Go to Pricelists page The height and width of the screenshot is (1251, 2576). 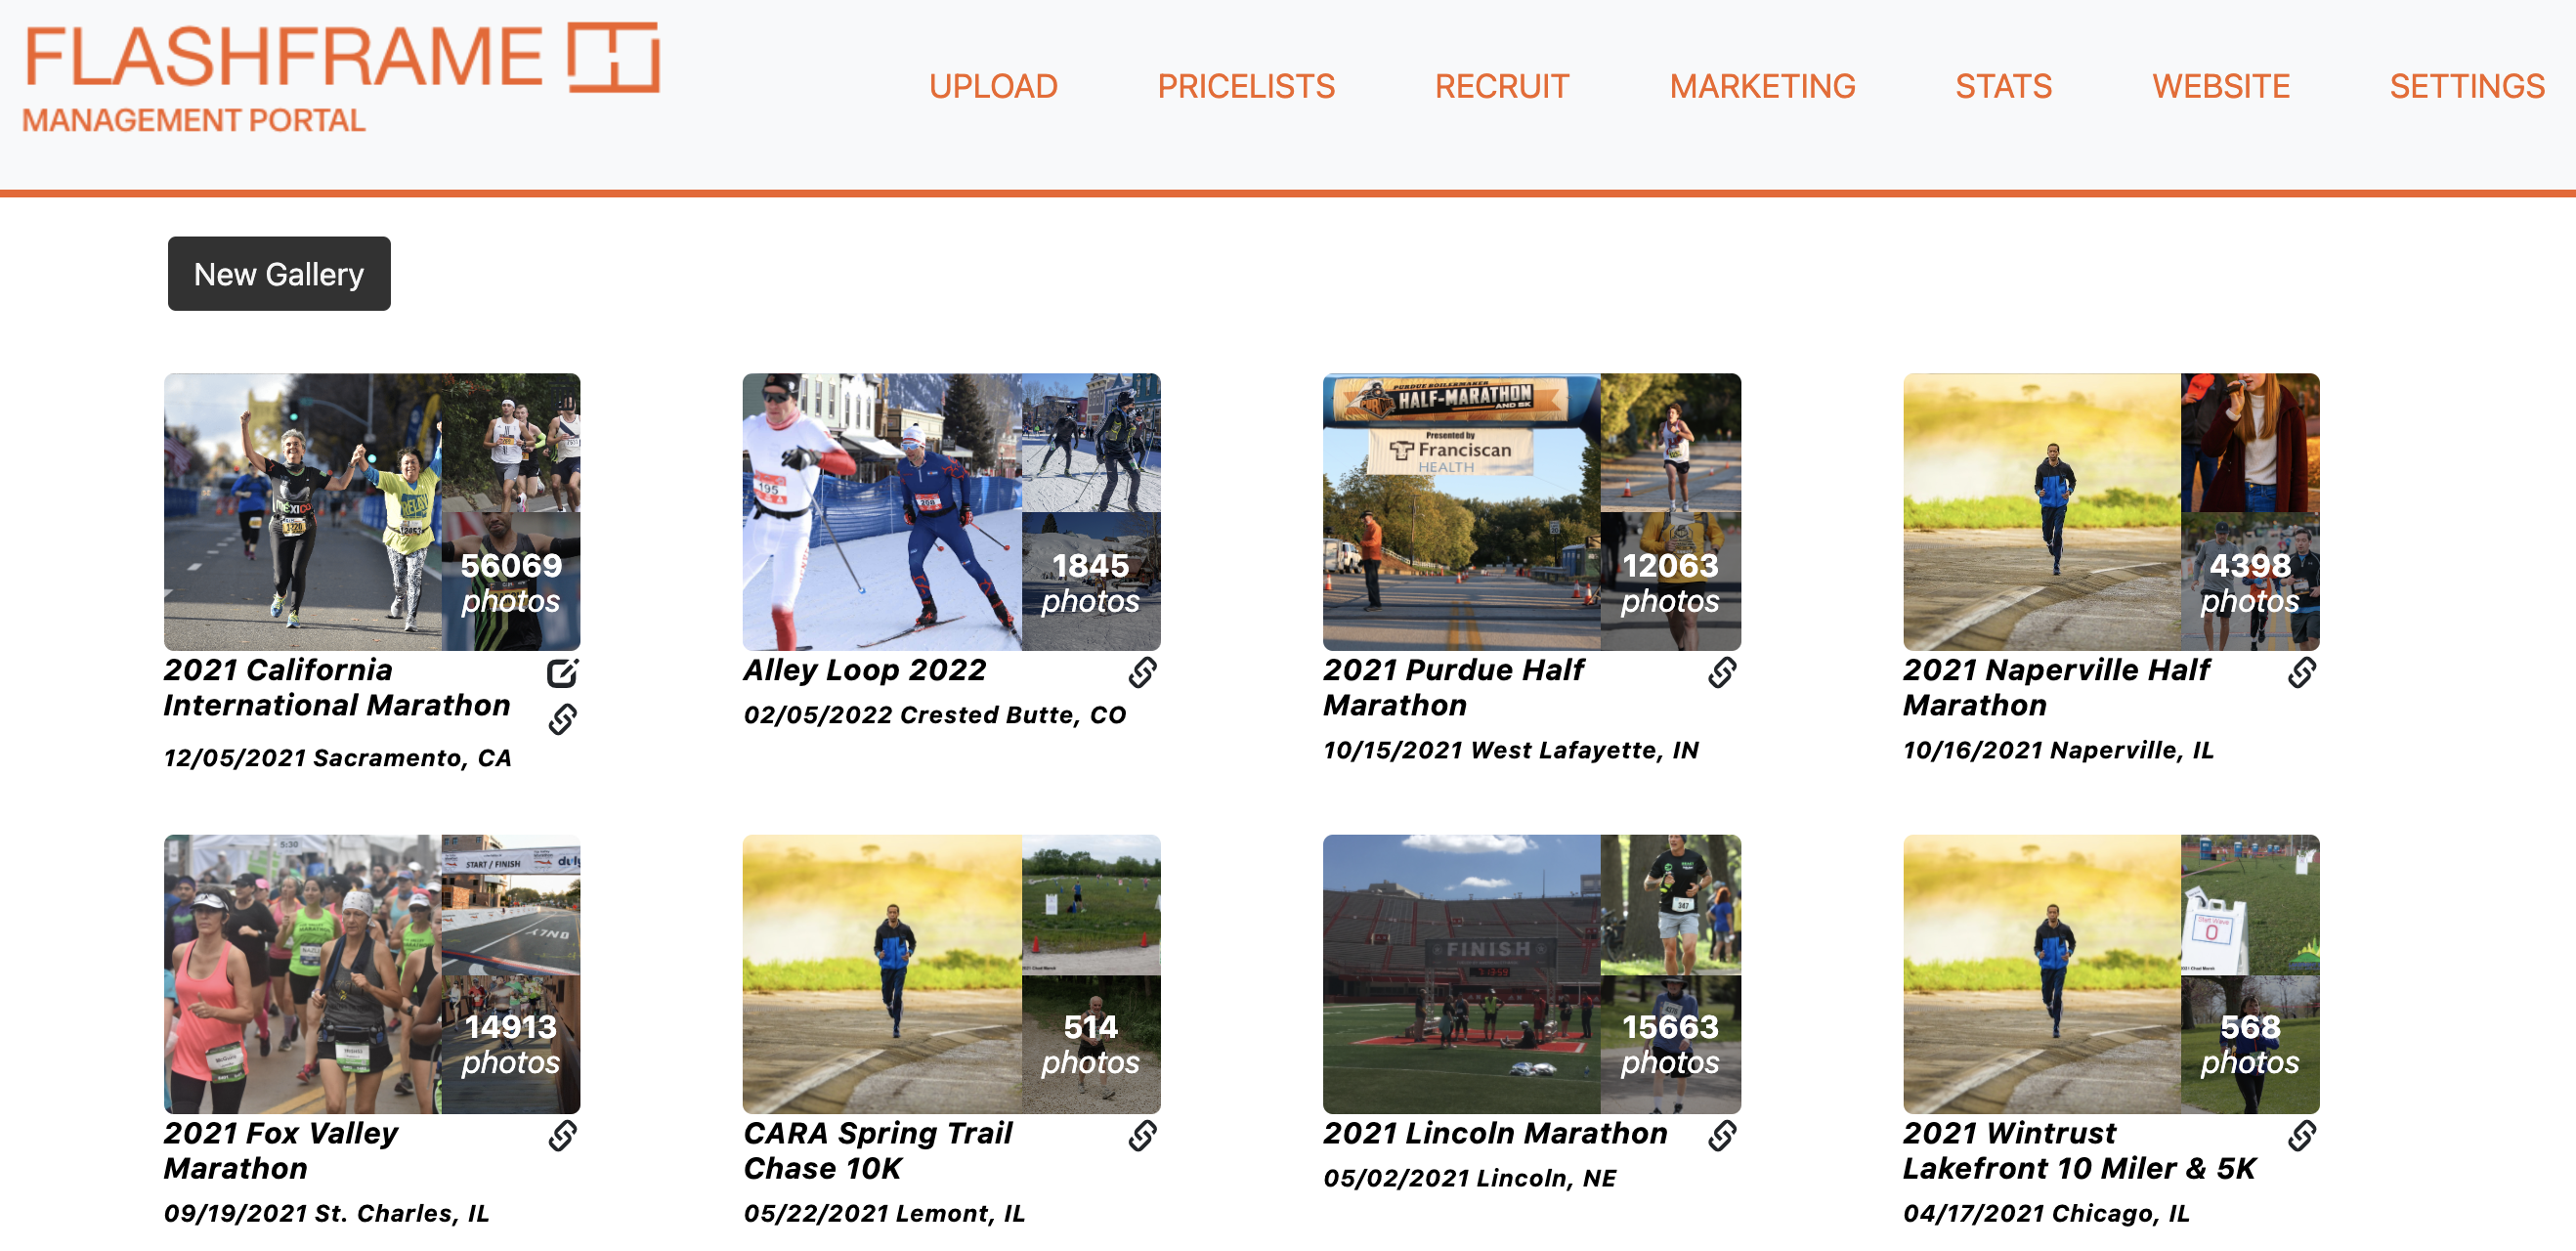[1245, 87]
